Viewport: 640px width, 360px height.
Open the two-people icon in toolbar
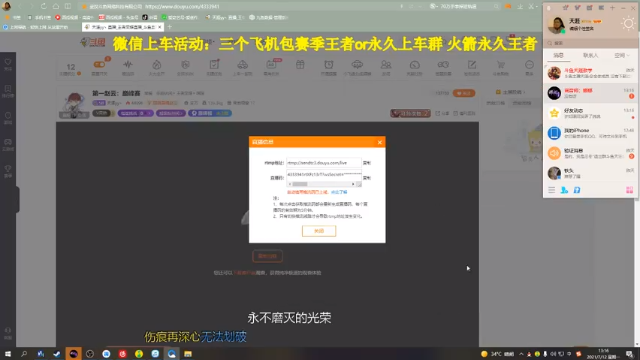(x=386, y=64)
